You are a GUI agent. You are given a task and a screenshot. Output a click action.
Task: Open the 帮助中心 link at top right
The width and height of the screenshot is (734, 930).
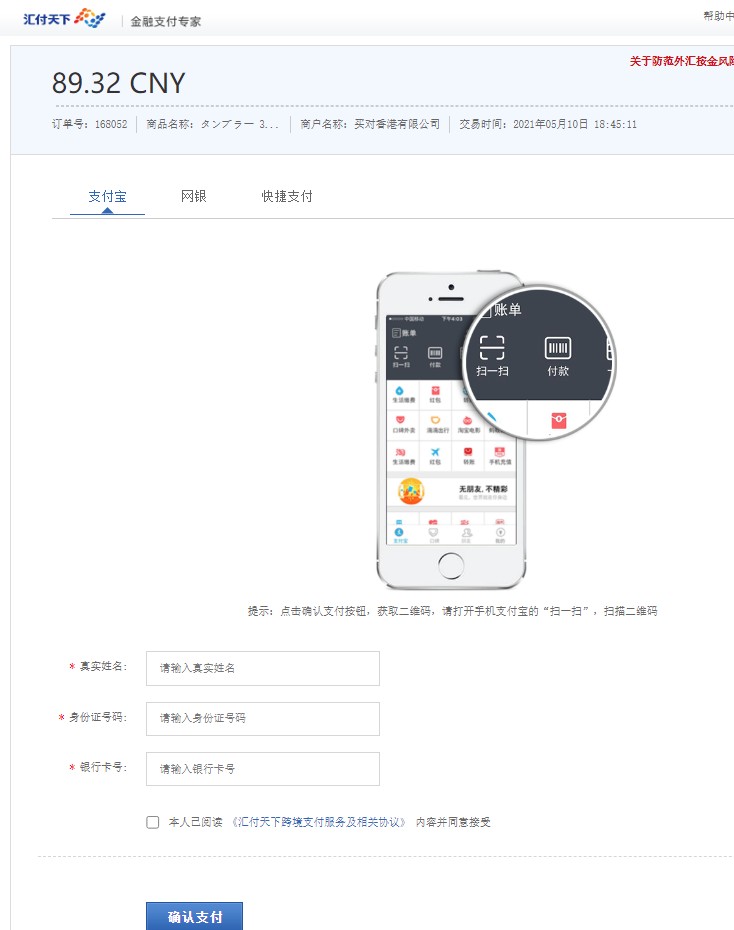719,16
